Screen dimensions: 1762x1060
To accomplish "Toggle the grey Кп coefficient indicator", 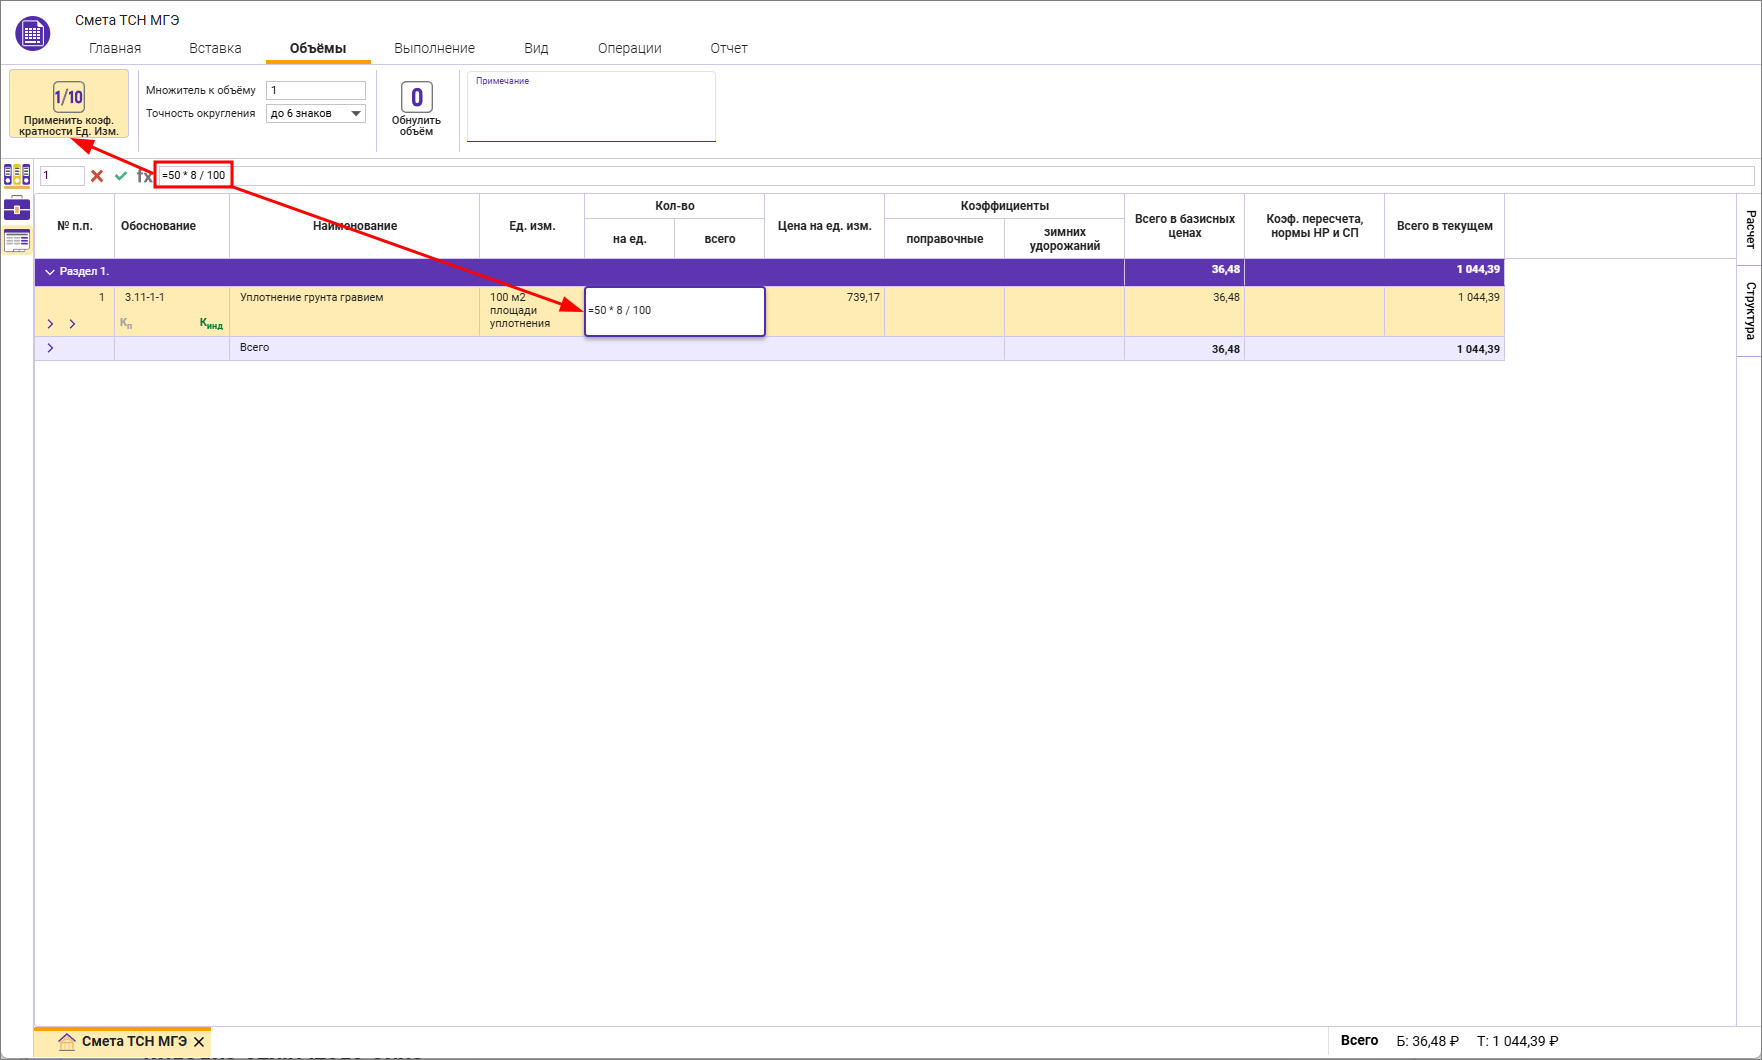I will coord(126,323).
